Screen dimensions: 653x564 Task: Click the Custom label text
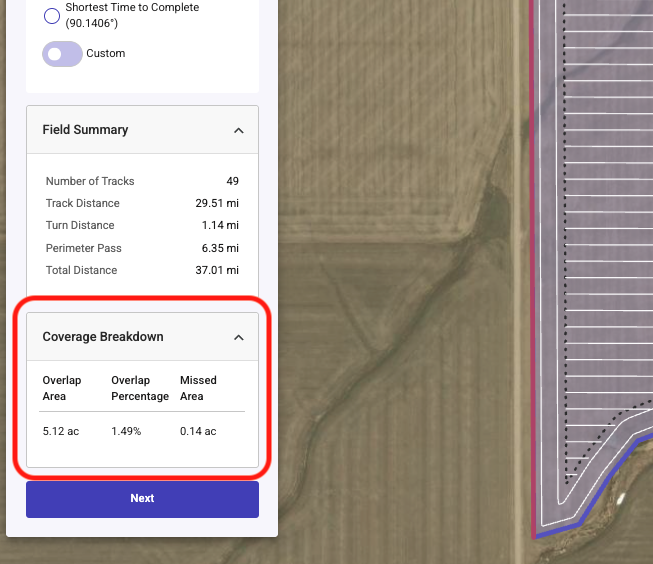(105, 53)
